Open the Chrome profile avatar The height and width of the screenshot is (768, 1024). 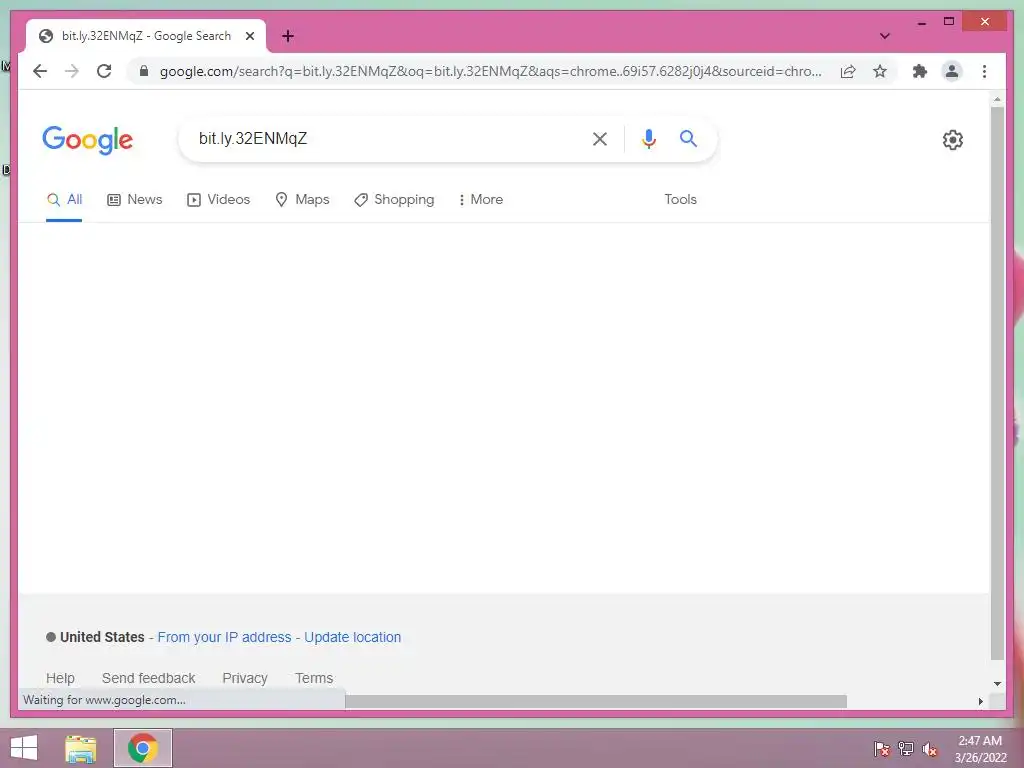click(x=952, y=71)
